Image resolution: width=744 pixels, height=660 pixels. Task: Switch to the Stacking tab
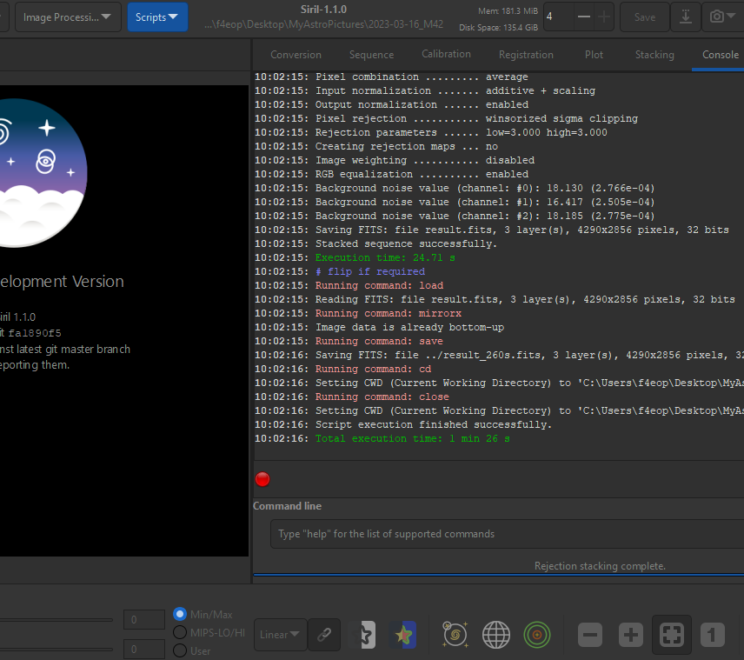[x=654, y=55]
